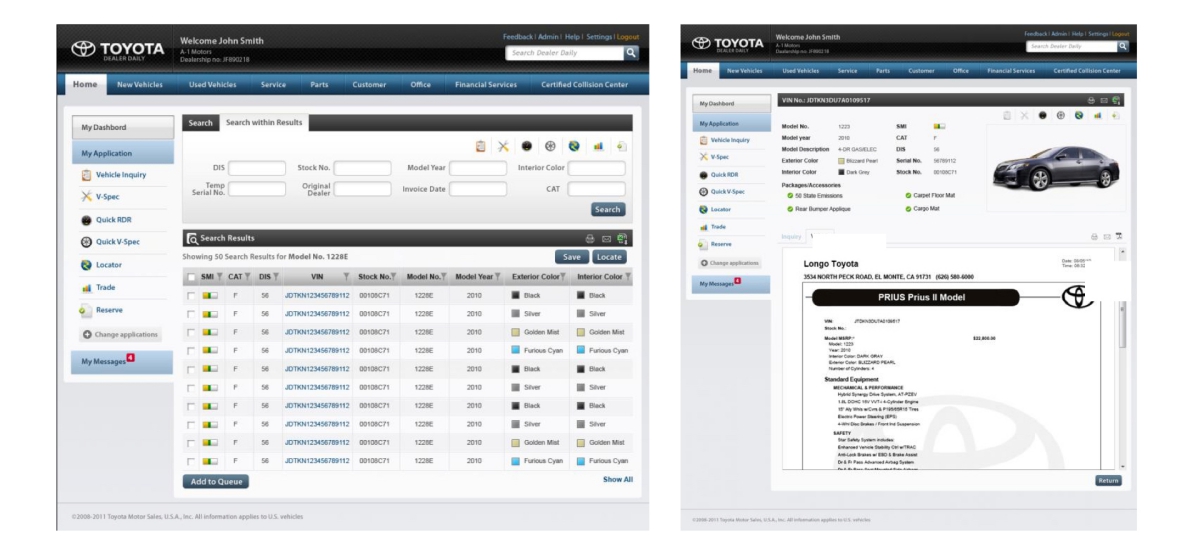This screenshot has height=550, width=1200.
Task: Tick the select-all checkbox in the results table header
Action: click(x=191, y=277)
